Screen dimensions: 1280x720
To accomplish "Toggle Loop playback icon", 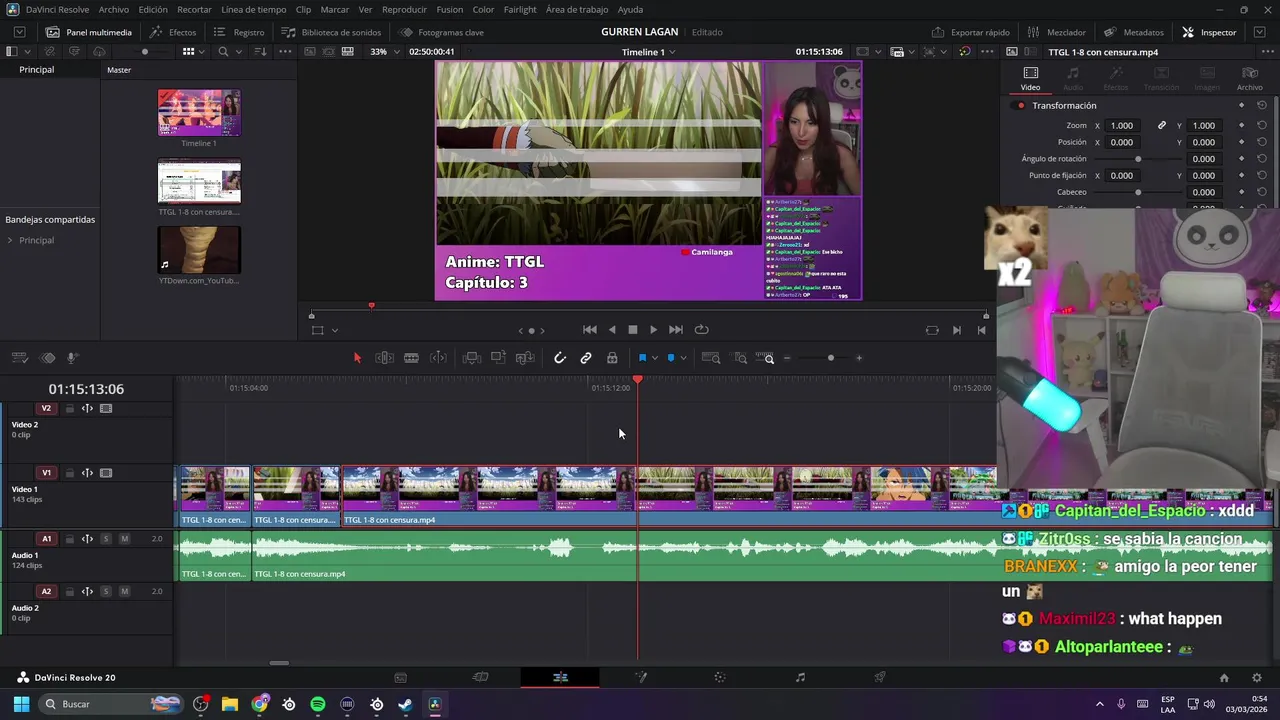I will (x=701, y=330).
